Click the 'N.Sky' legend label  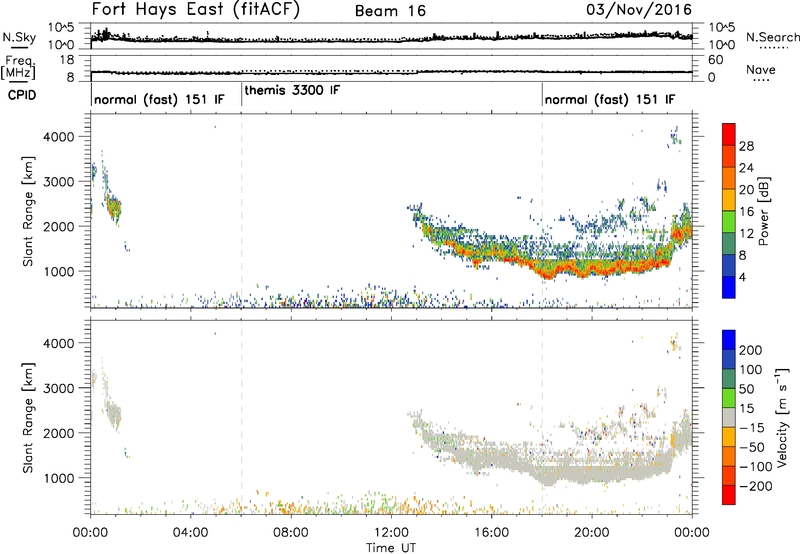(x=19, y=37)
